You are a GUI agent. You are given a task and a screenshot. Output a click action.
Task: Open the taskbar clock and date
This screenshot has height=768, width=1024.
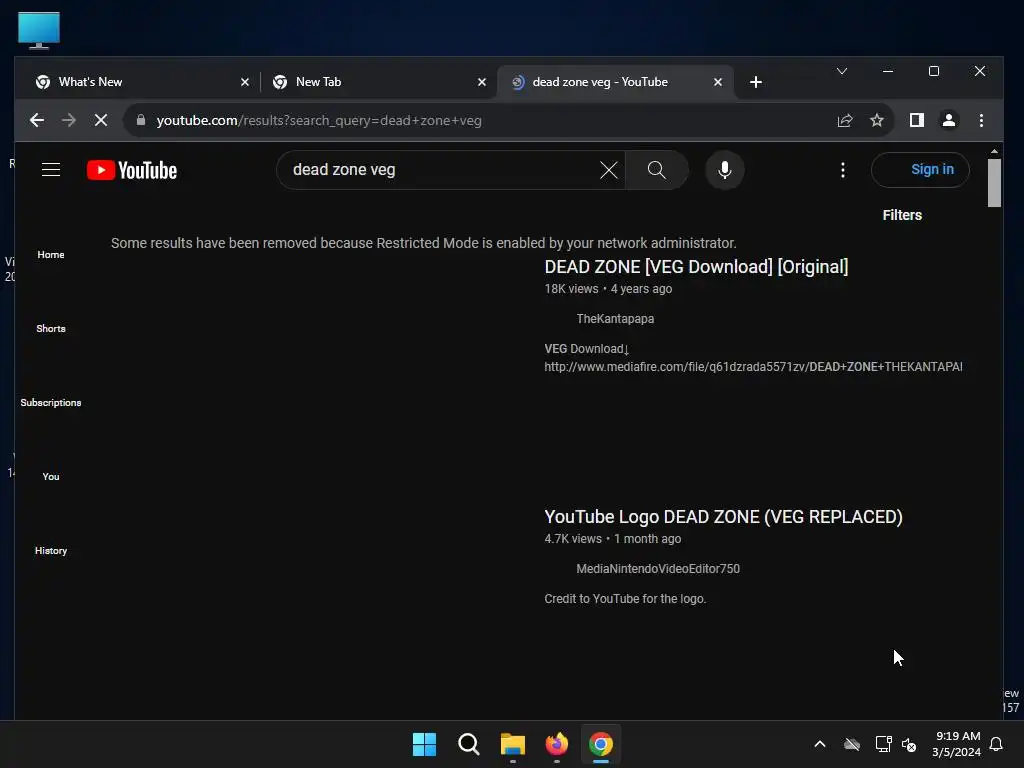click(x=957, y=744)
